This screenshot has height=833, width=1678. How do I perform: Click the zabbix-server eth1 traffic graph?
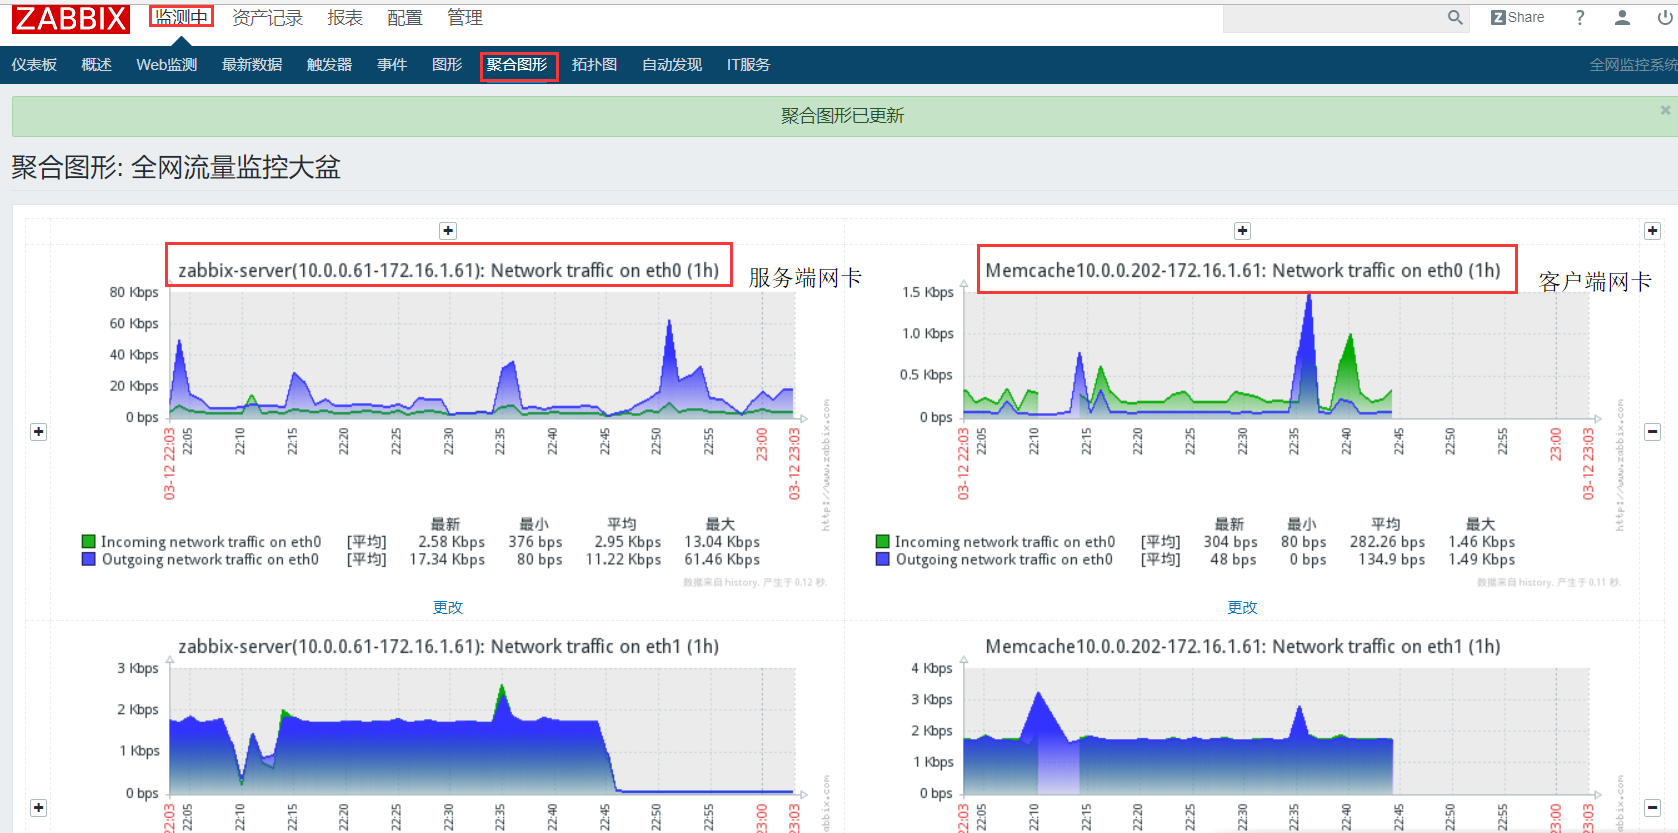click(483, 731)
